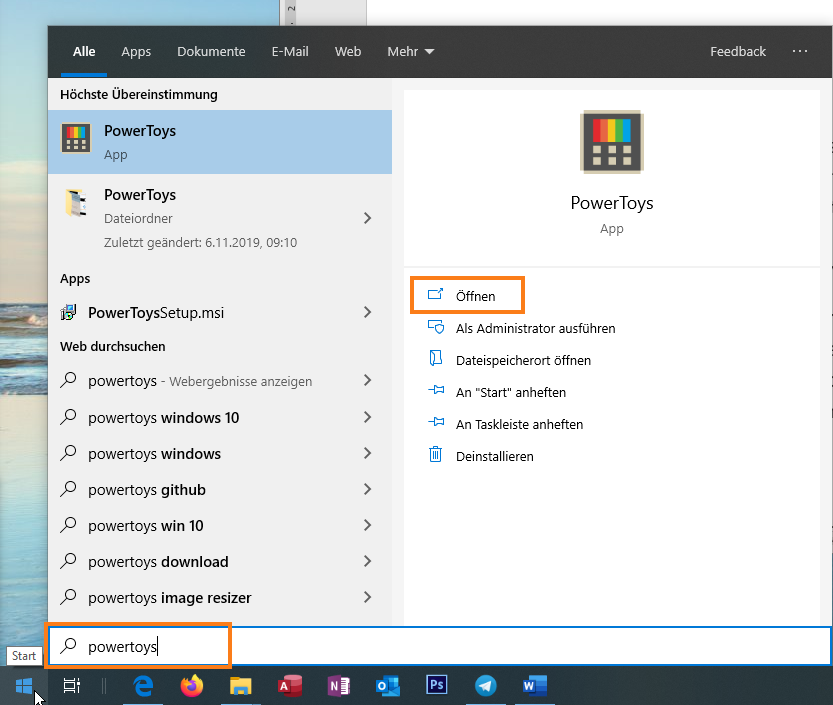The image size is (833, 705).
Task: Open Microsoft Word from the taskbar
Action: pos(534,686)
